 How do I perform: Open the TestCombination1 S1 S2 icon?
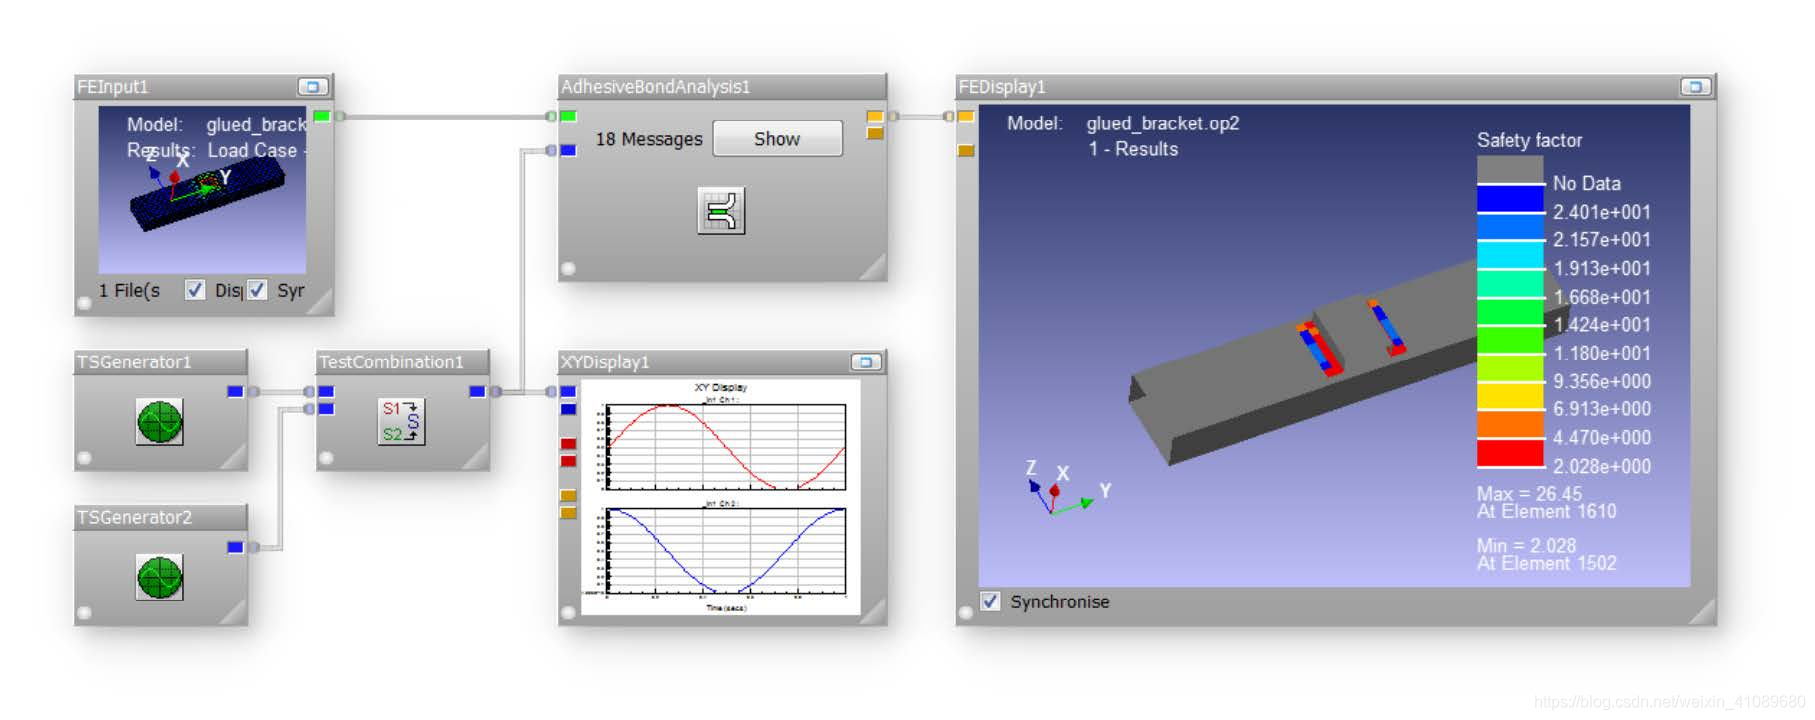[x=402, y=421]
